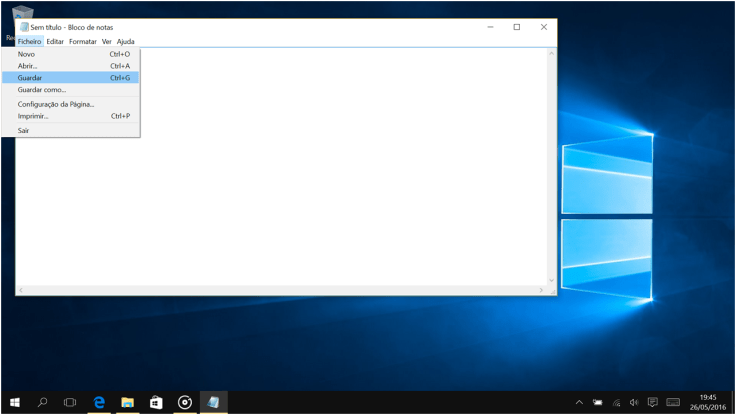This screenshot has width=736, height=415.
Task: Open Task View from the taskbar
Action: tap(70, 402)
